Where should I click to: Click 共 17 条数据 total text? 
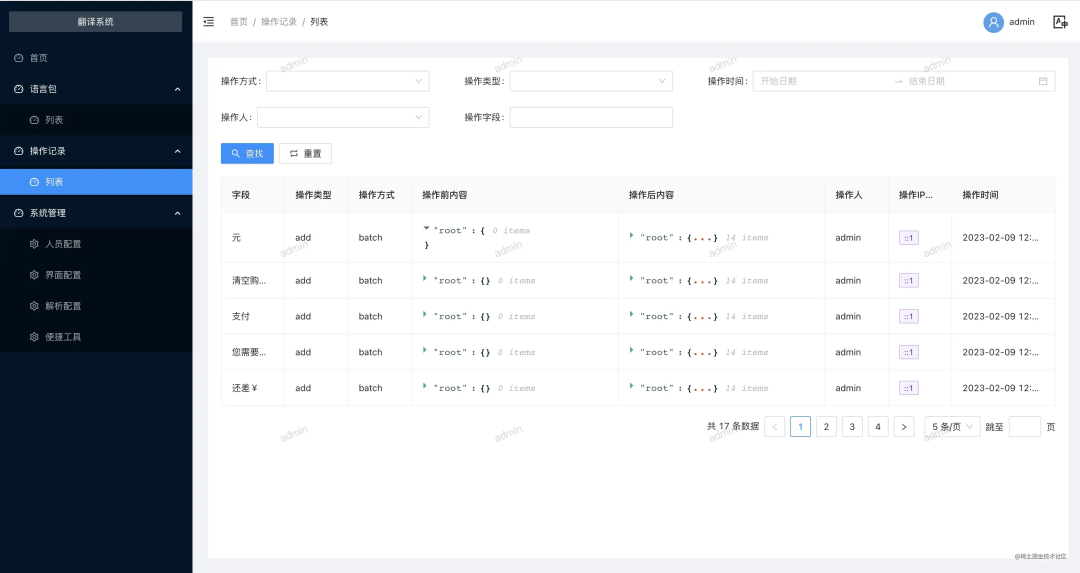click(x=733, y=426)
